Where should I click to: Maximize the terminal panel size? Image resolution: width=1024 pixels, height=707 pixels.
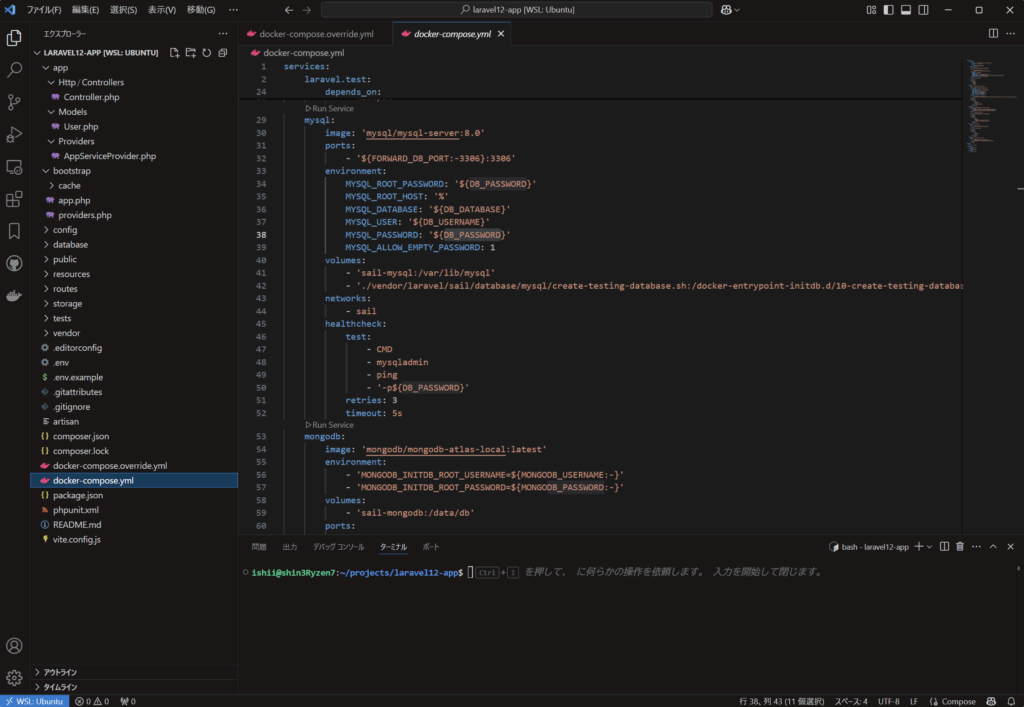tap(993, 546)
